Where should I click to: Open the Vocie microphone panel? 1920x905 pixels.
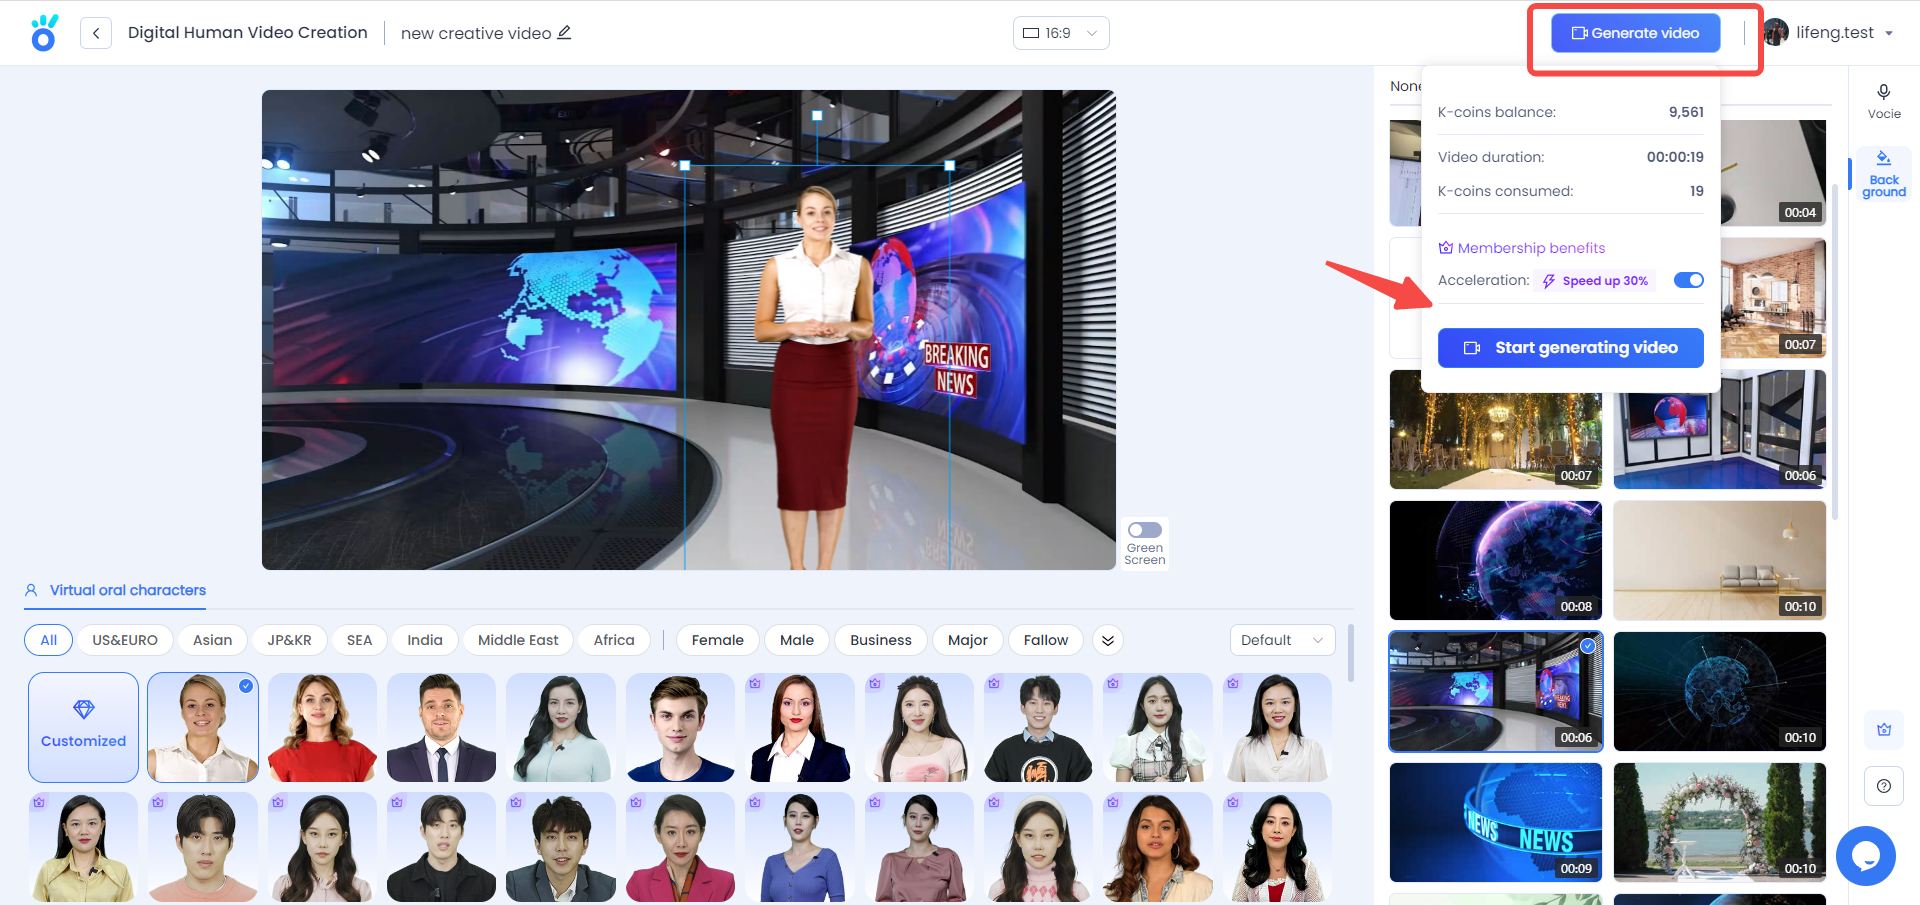(1884, 102)
